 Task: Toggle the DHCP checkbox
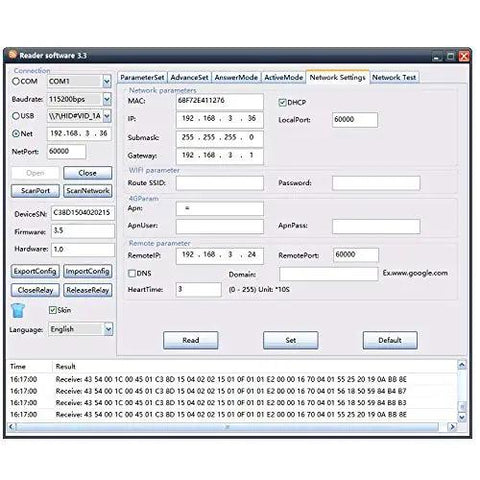(x=282, y=102)
